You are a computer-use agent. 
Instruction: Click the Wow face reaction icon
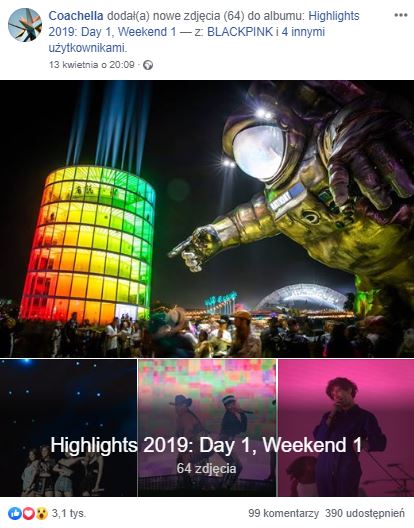(41, 514)
